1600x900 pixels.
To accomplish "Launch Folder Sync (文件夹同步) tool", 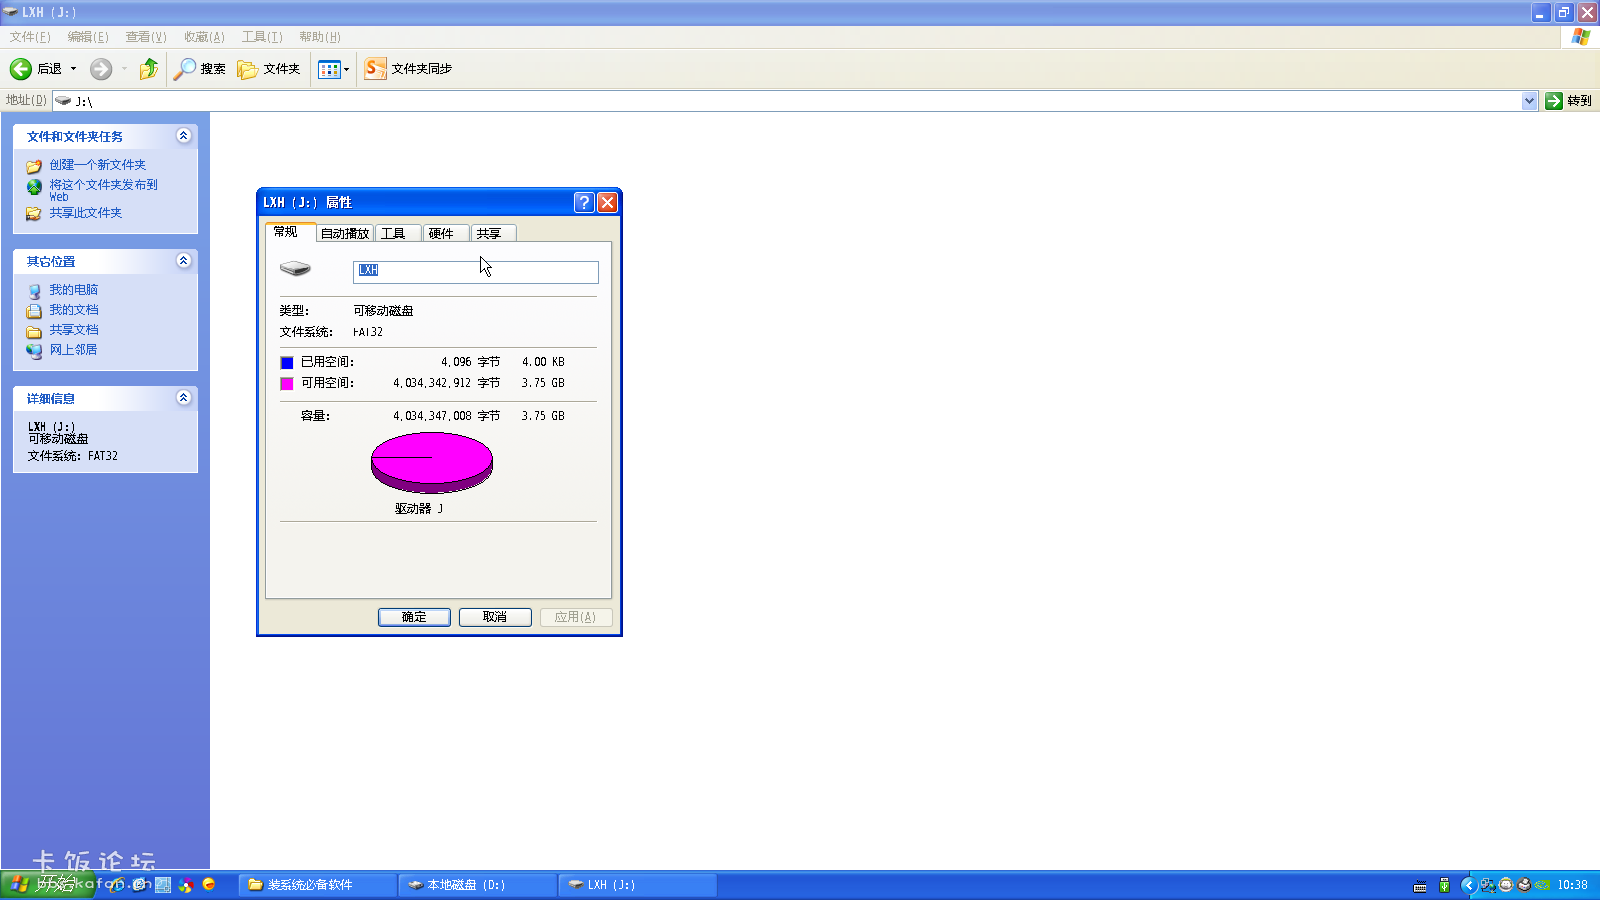I will (x=409, y=69).
